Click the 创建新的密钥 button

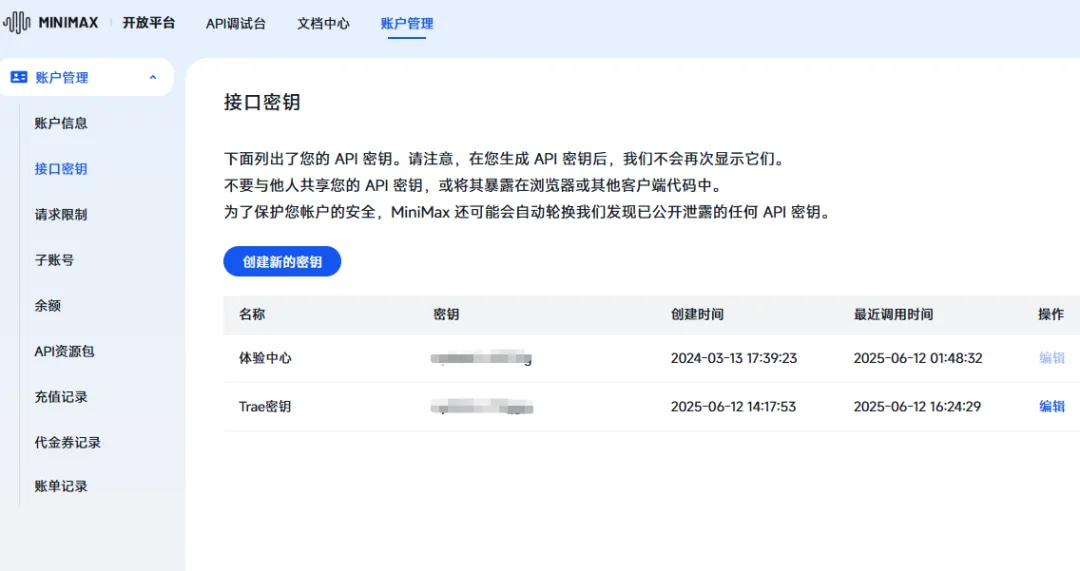pos(282,262)
